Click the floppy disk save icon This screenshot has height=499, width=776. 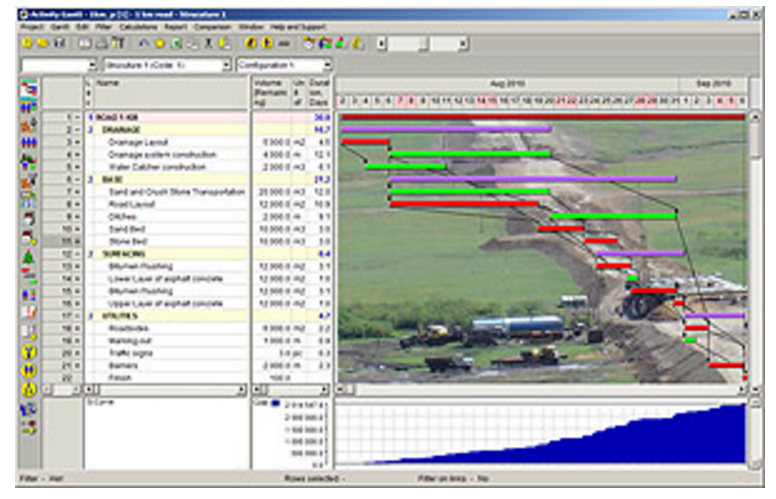pyautogui.click(x=60, y=44)
